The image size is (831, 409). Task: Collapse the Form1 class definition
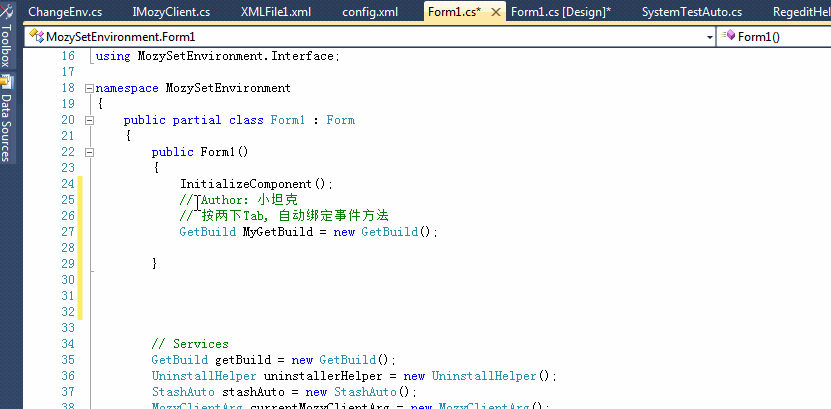(x=89, y=120)
